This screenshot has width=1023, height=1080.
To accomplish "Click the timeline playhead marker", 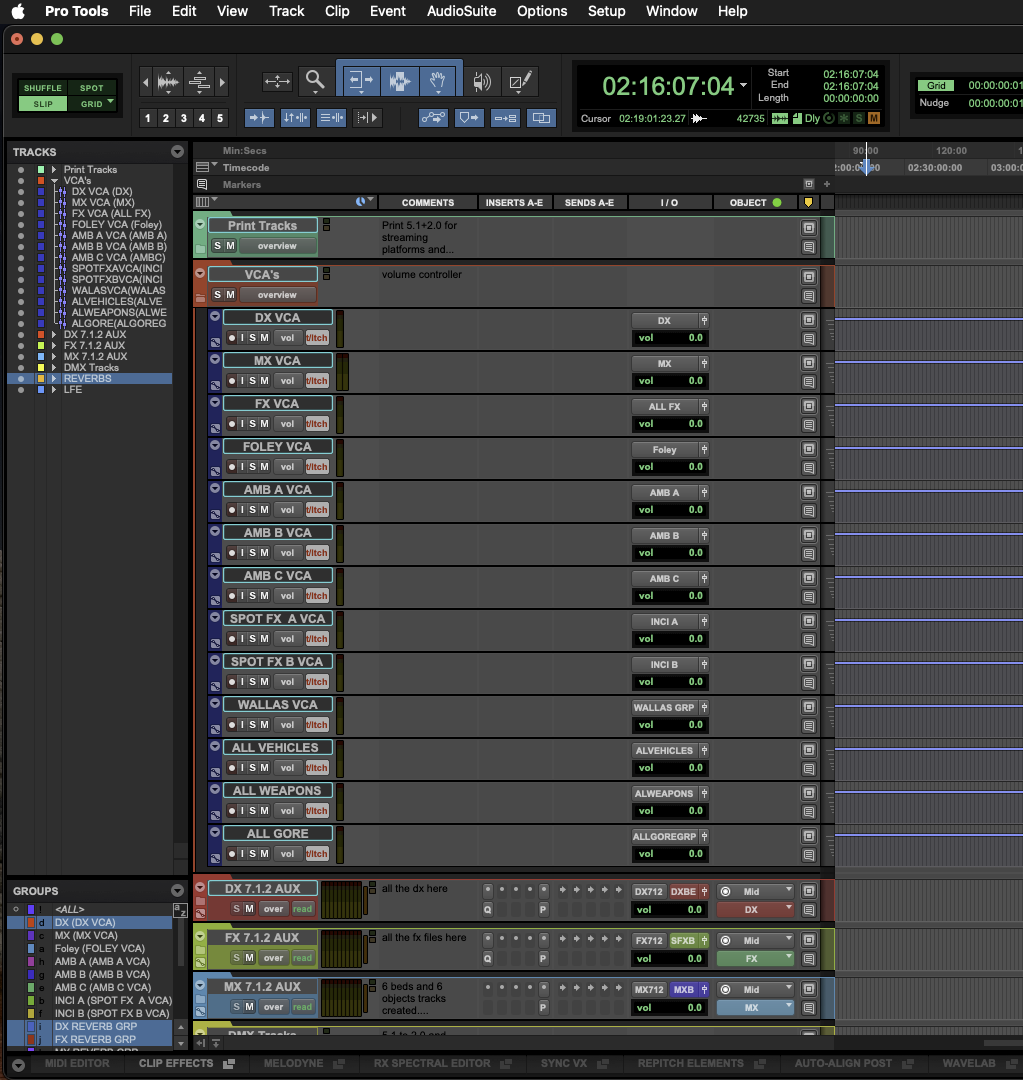I will pyautogui.click(x=867, y=166).
